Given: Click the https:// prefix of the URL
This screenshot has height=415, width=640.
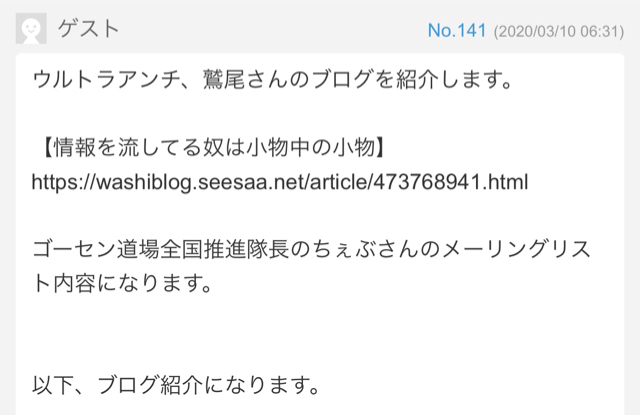Looking at the screenshot, I should [x=63, y=182].
